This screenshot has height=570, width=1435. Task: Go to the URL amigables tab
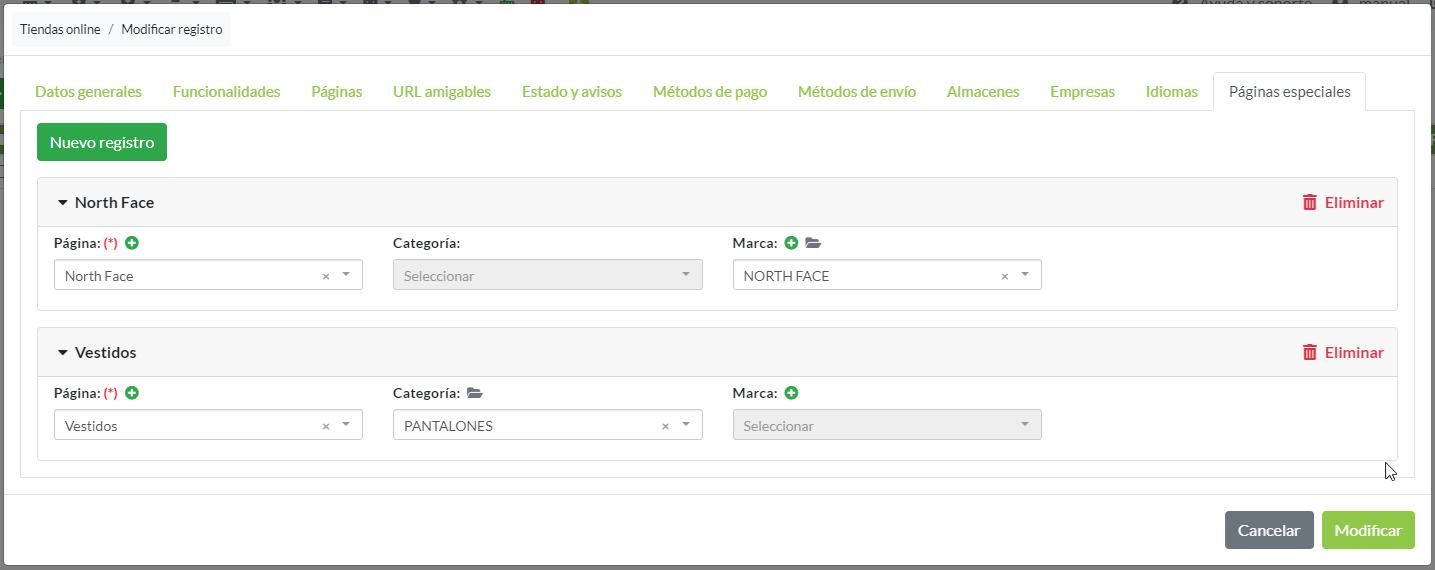(442, 92)
